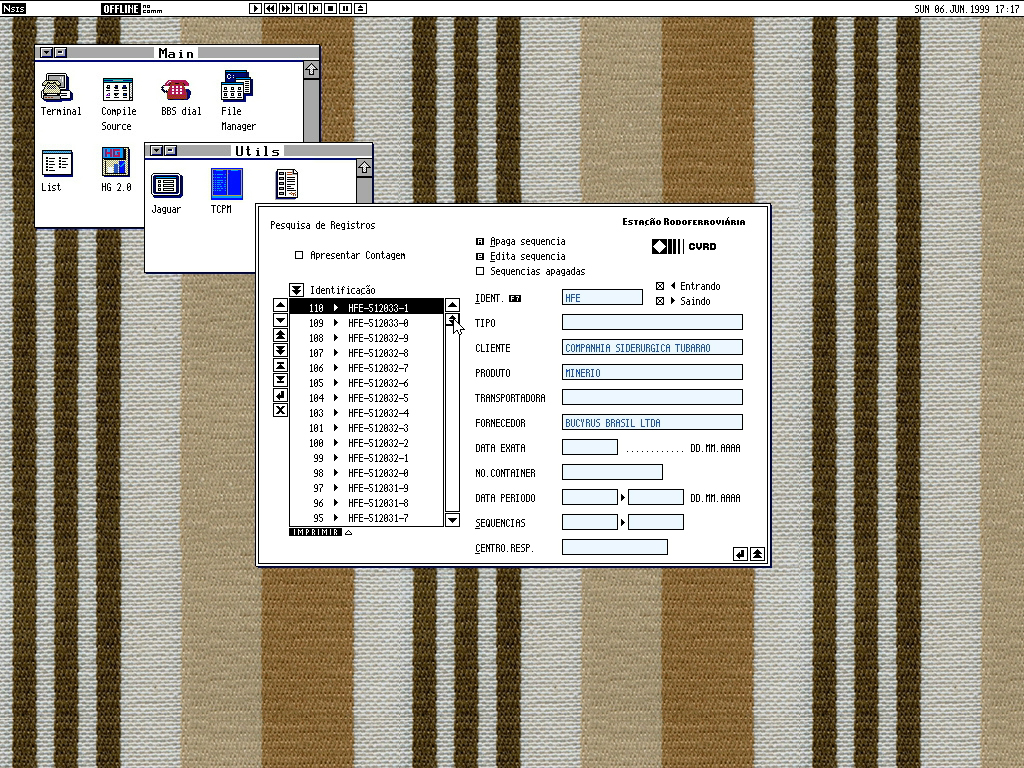This screenshot has height=768, width=1024.
Task: Open File Manager from Main window
Action: point(237,89)
